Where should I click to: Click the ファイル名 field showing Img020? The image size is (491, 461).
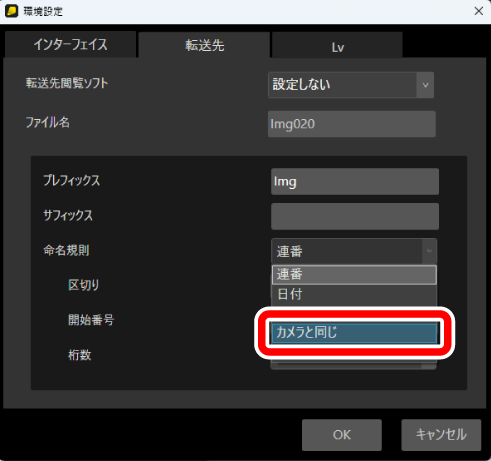coord(352,124)
